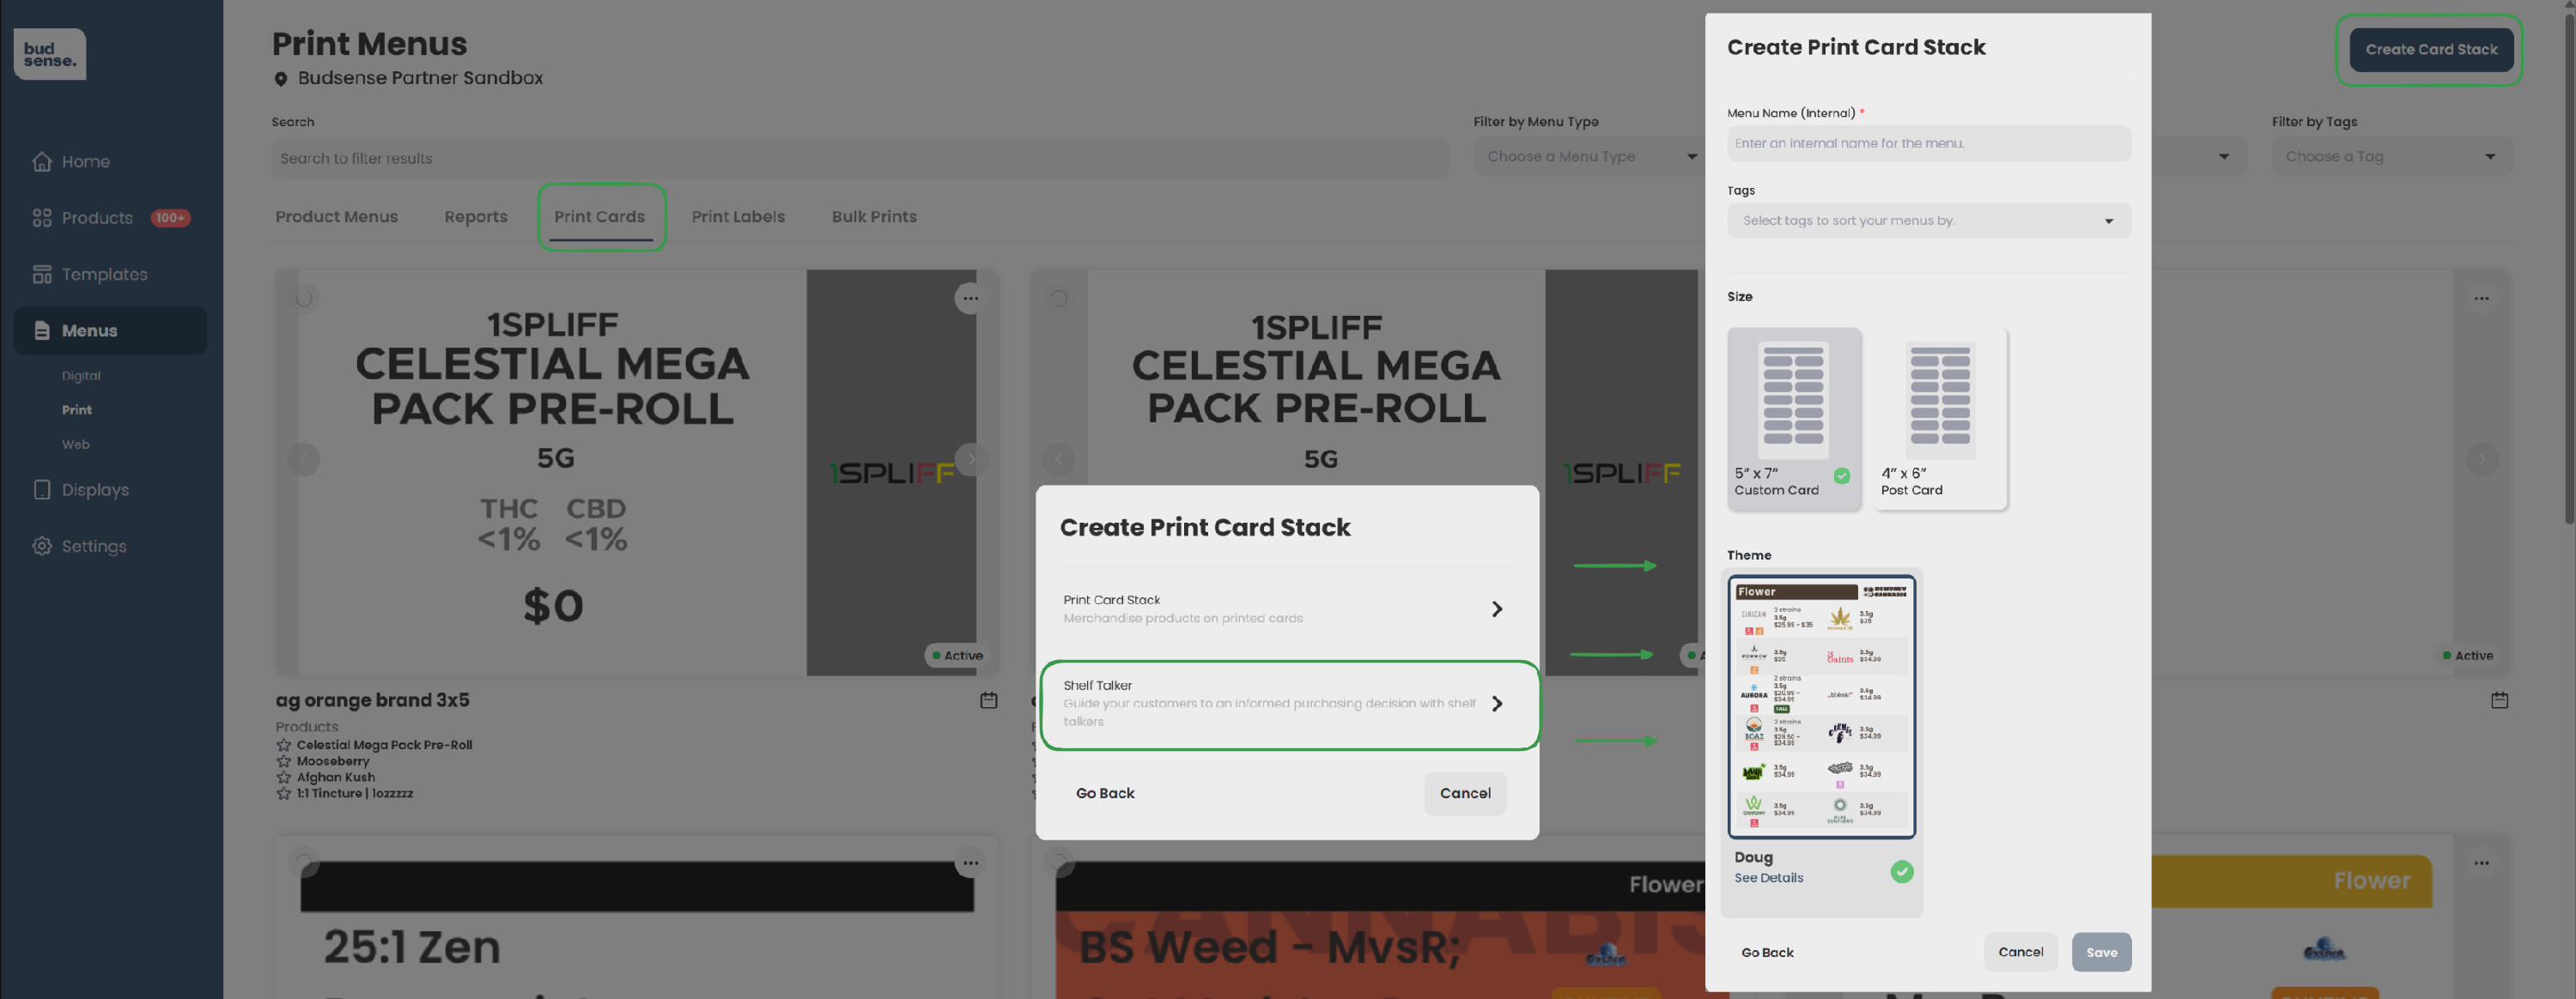The height and width of the screenshot is (999, 2576).
Task: Open Templates in the sidebar
Action: click(x=90, y=274)
